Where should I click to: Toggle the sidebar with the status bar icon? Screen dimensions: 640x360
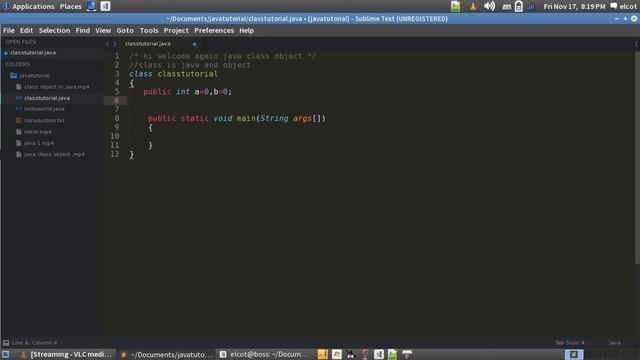click(x=6, y=343)
